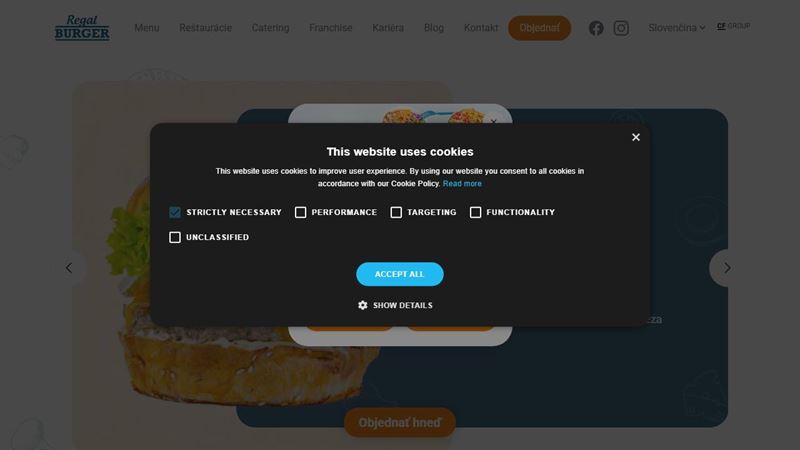The height and width of the screenshot is (450, 800).
Task: Open the Facebook page icon
Action: click(x=596, y=28)
